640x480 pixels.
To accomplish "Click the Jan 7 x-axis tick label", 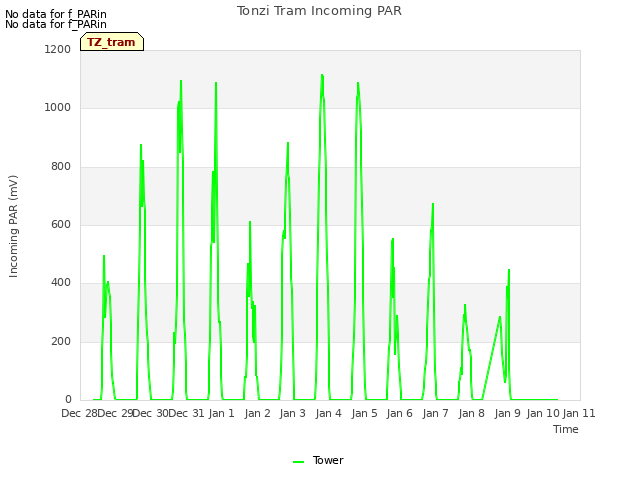I will pyautogui.click(x=436, y=413).
